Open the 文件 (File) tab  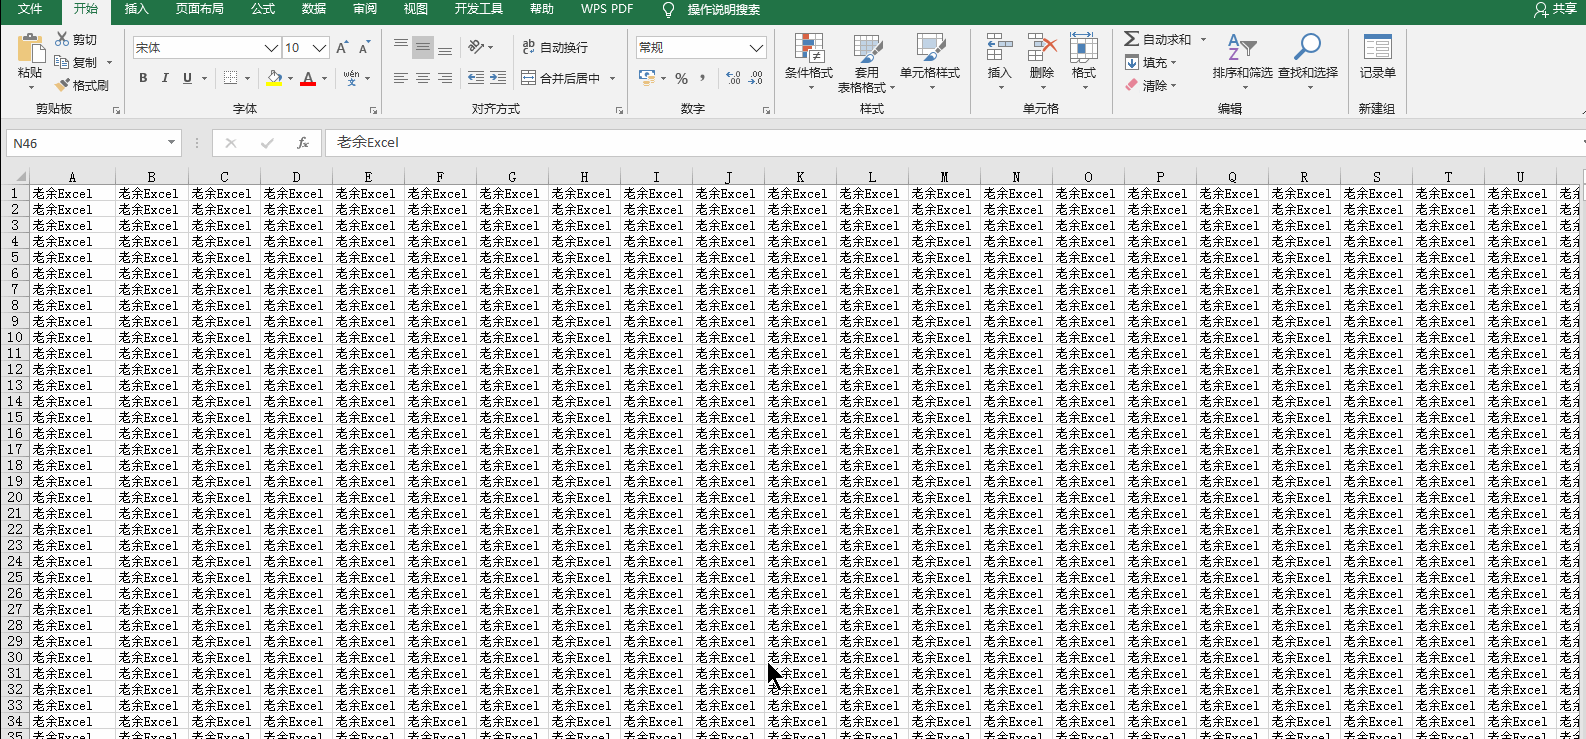pos(30,9)
